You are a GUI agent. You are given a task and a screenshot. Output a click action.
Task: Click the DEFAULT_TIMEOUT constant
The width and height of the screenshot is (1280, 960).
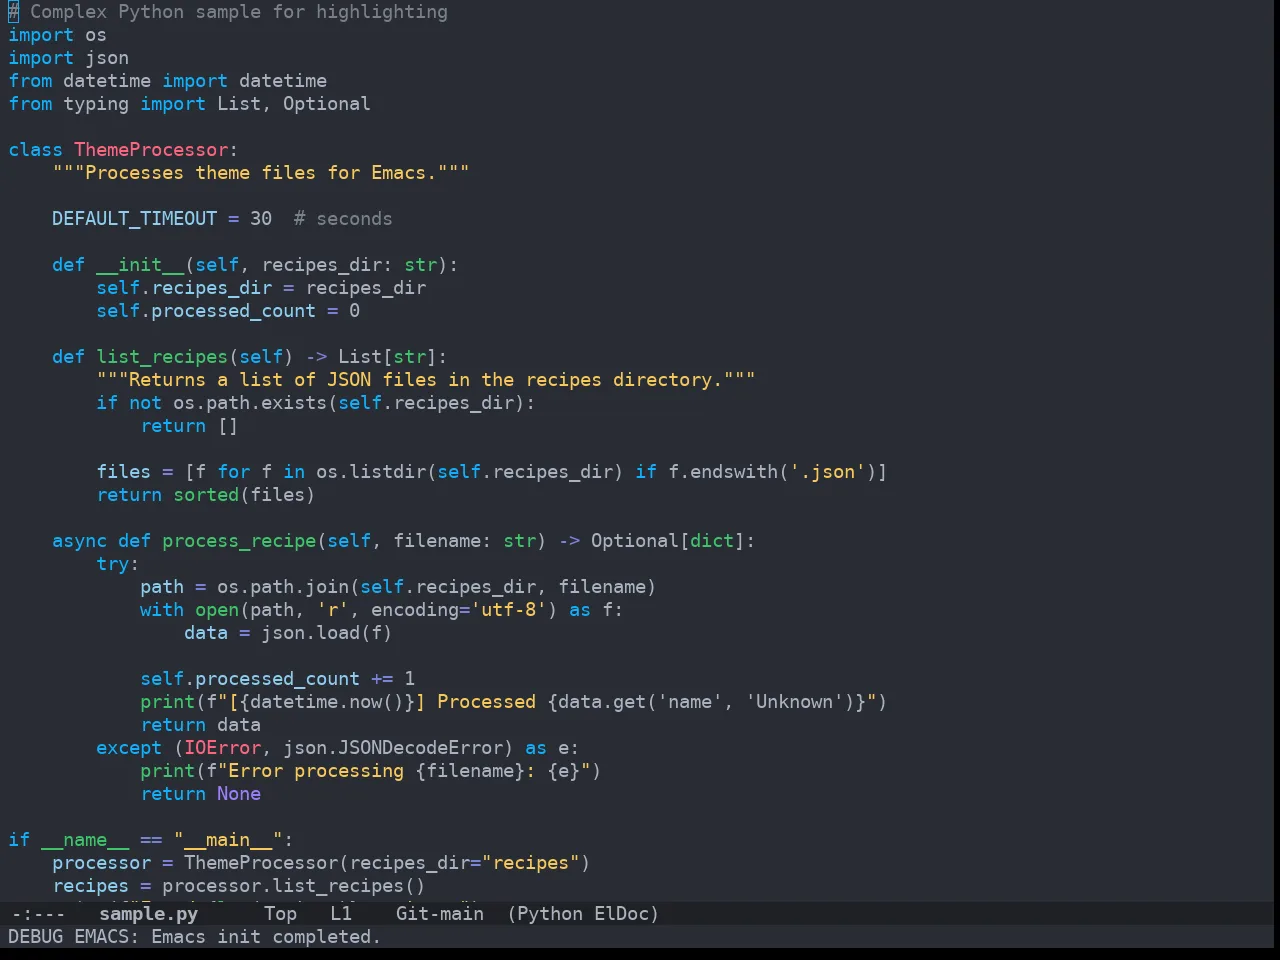[x=134, y=219]
